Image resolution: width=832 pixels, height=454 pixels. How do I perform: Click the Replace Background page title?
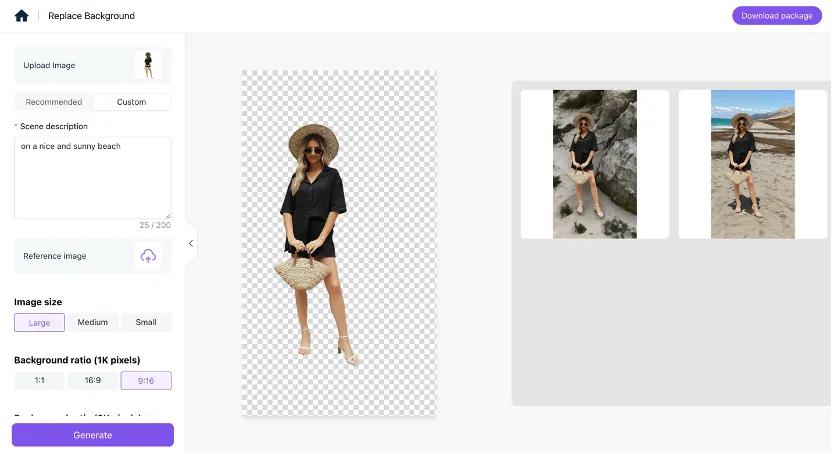point(91,16)
